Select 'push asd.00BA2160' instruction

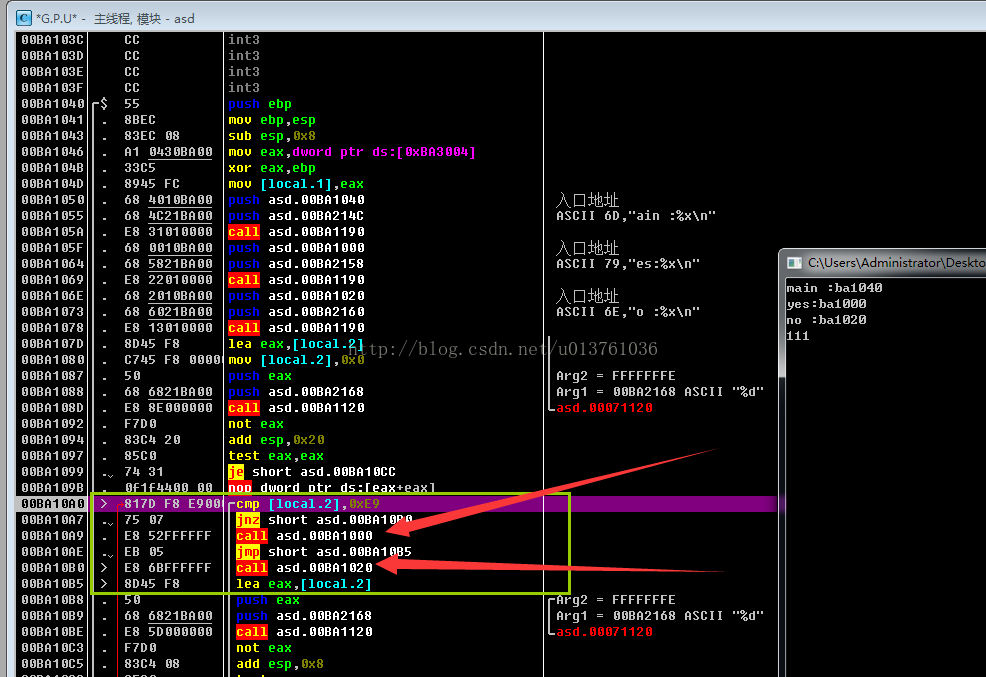(296, 312)
